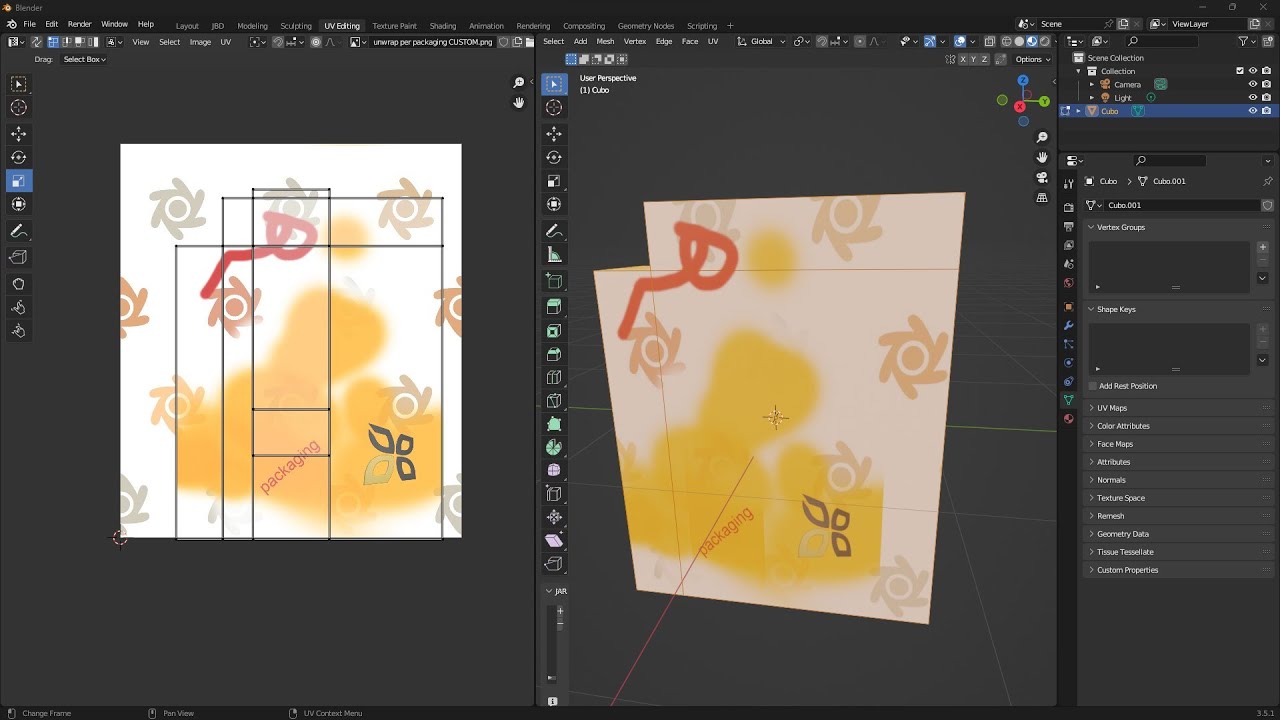Switch to the Texture Paint workspace tab
The height and width of the screenshot is (720, 1280).
pyautogui.click(x=394, y=25)
